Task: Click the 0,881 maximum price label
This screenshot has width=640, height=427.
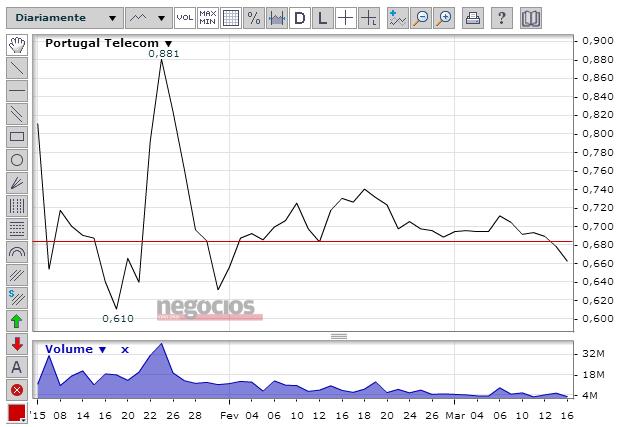Action: [164, 54]
